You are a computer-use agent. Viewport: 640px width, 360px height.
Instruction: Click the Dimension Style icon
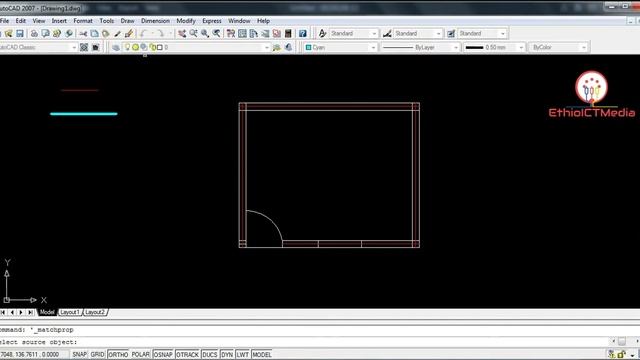[387, 33]
